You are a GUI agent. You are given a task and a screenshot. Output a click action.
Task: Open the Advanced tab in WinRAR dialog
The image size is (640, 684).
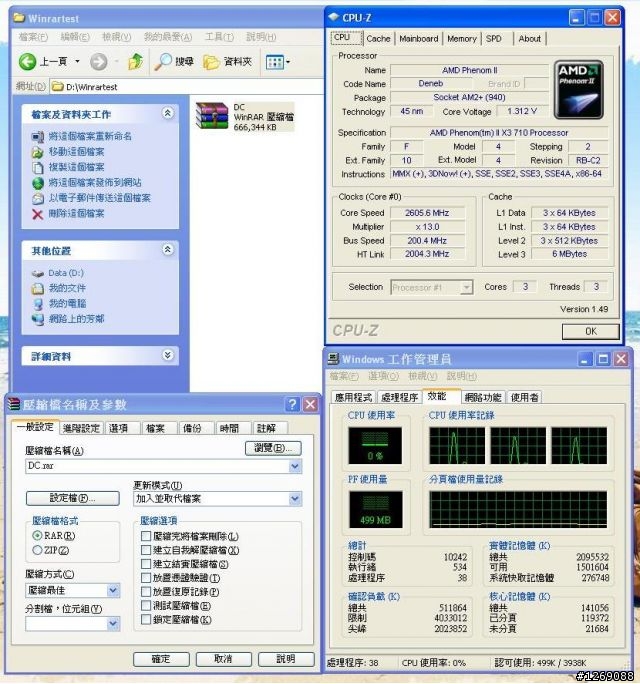[x=81, y=428]
